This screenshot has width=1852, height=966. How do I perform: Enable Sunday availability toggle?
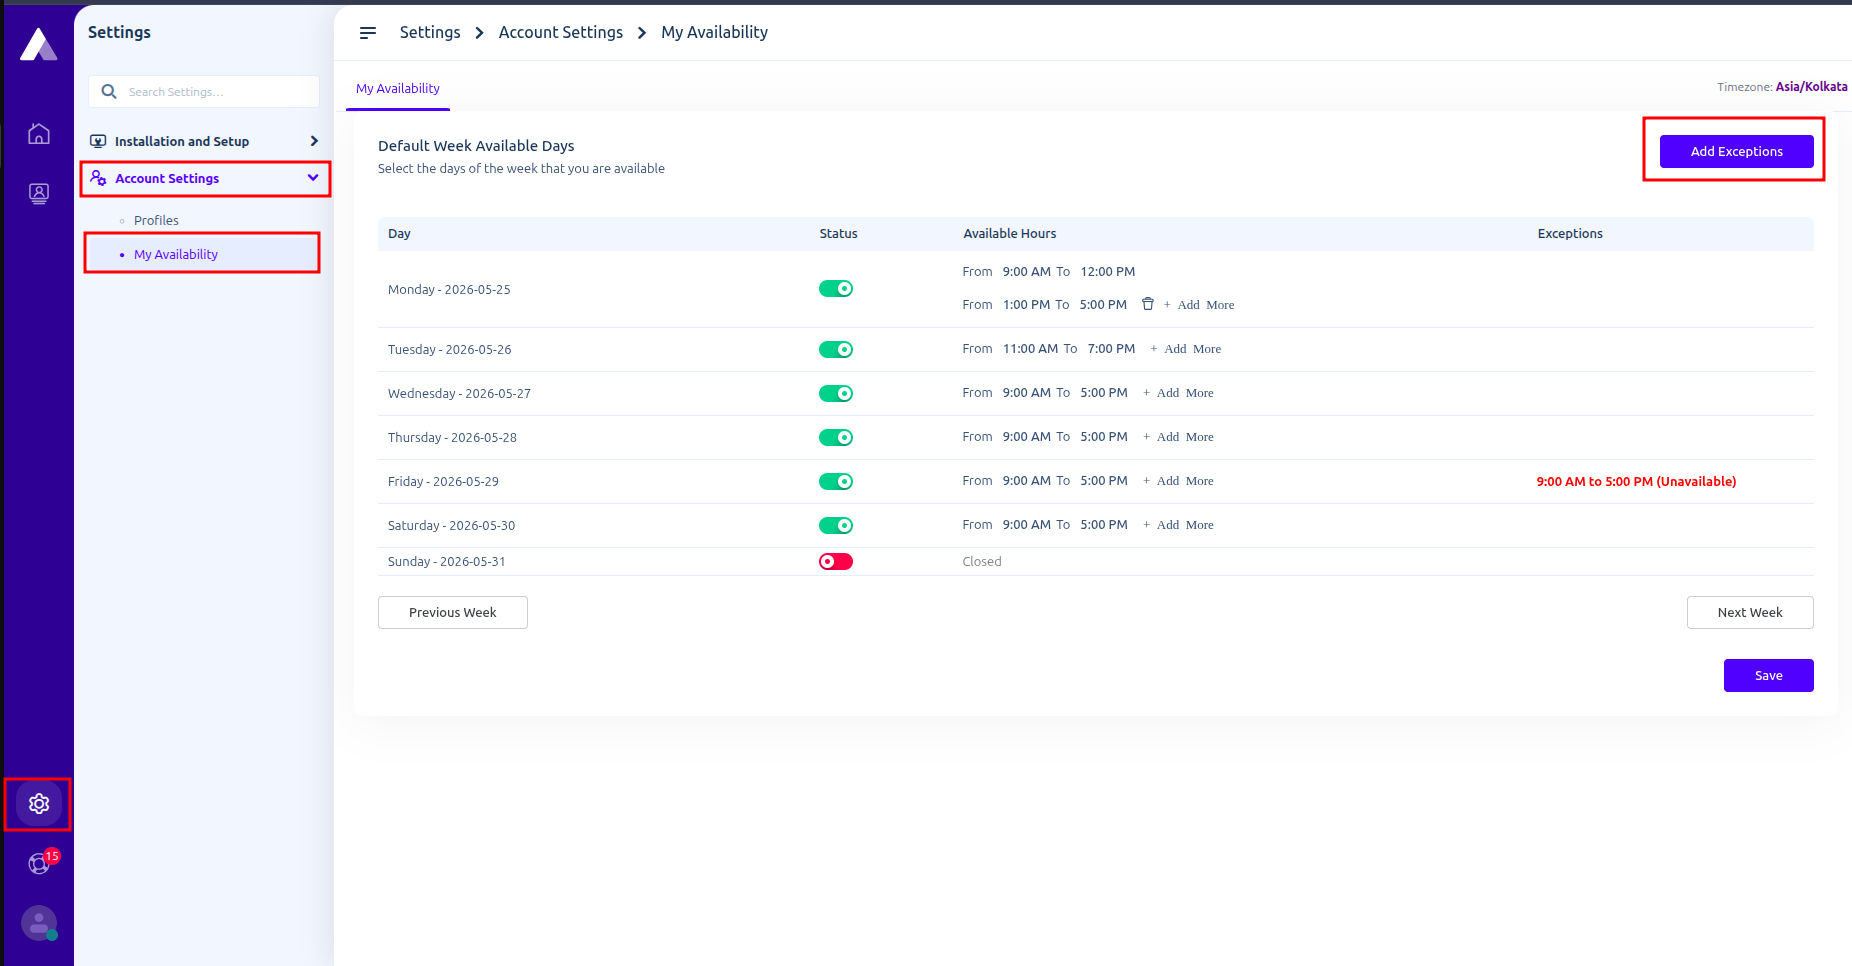point(836,562)
